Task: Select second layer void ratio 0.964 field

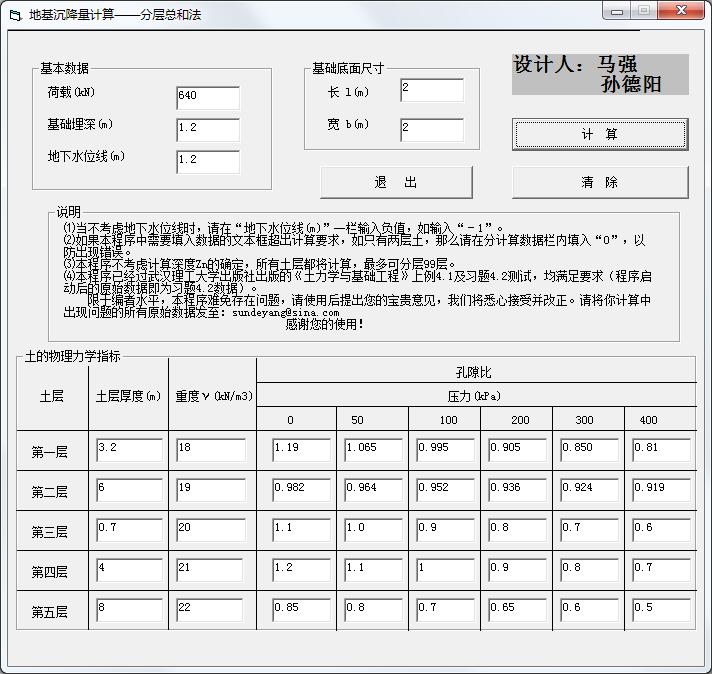Action: point(373,490)
